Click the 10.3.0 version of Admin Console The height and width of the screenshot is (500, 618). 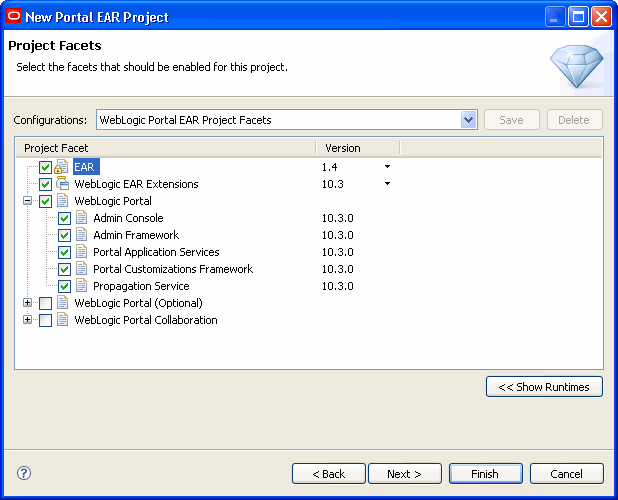coord(337,218)
